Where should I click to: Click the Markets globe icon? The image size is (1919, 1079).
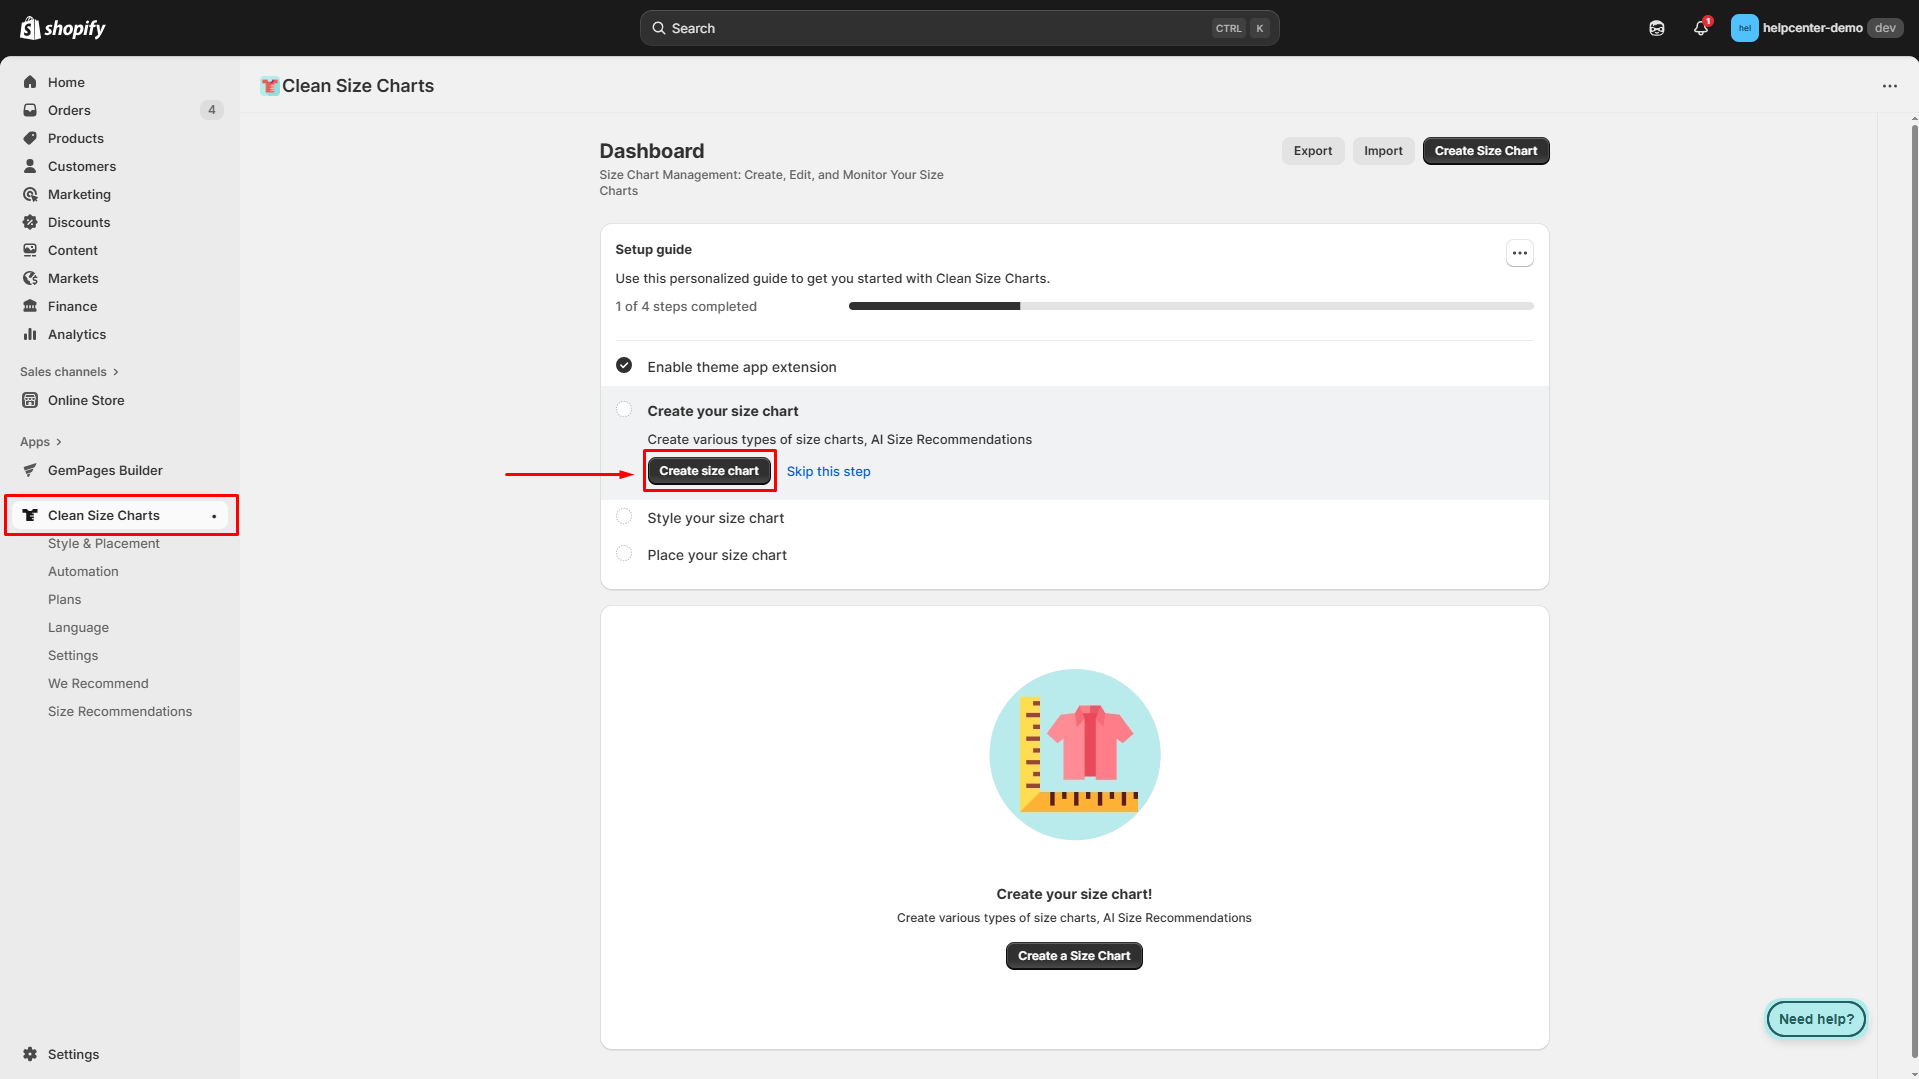coord(30,278)
